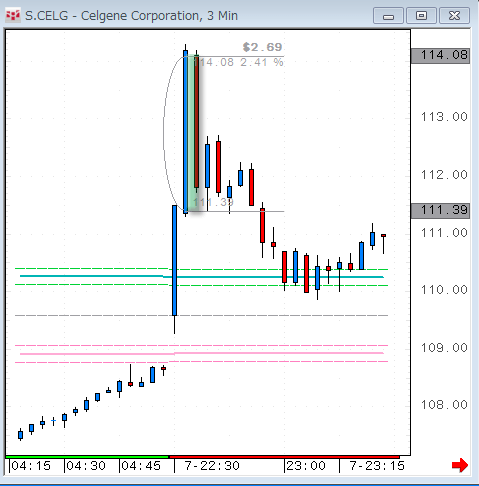Image resolution: width=479 pixels, height=486 pixels.
Task: Click the tall blue candle peaking at 114.08
Action: [x=185, y=131]
